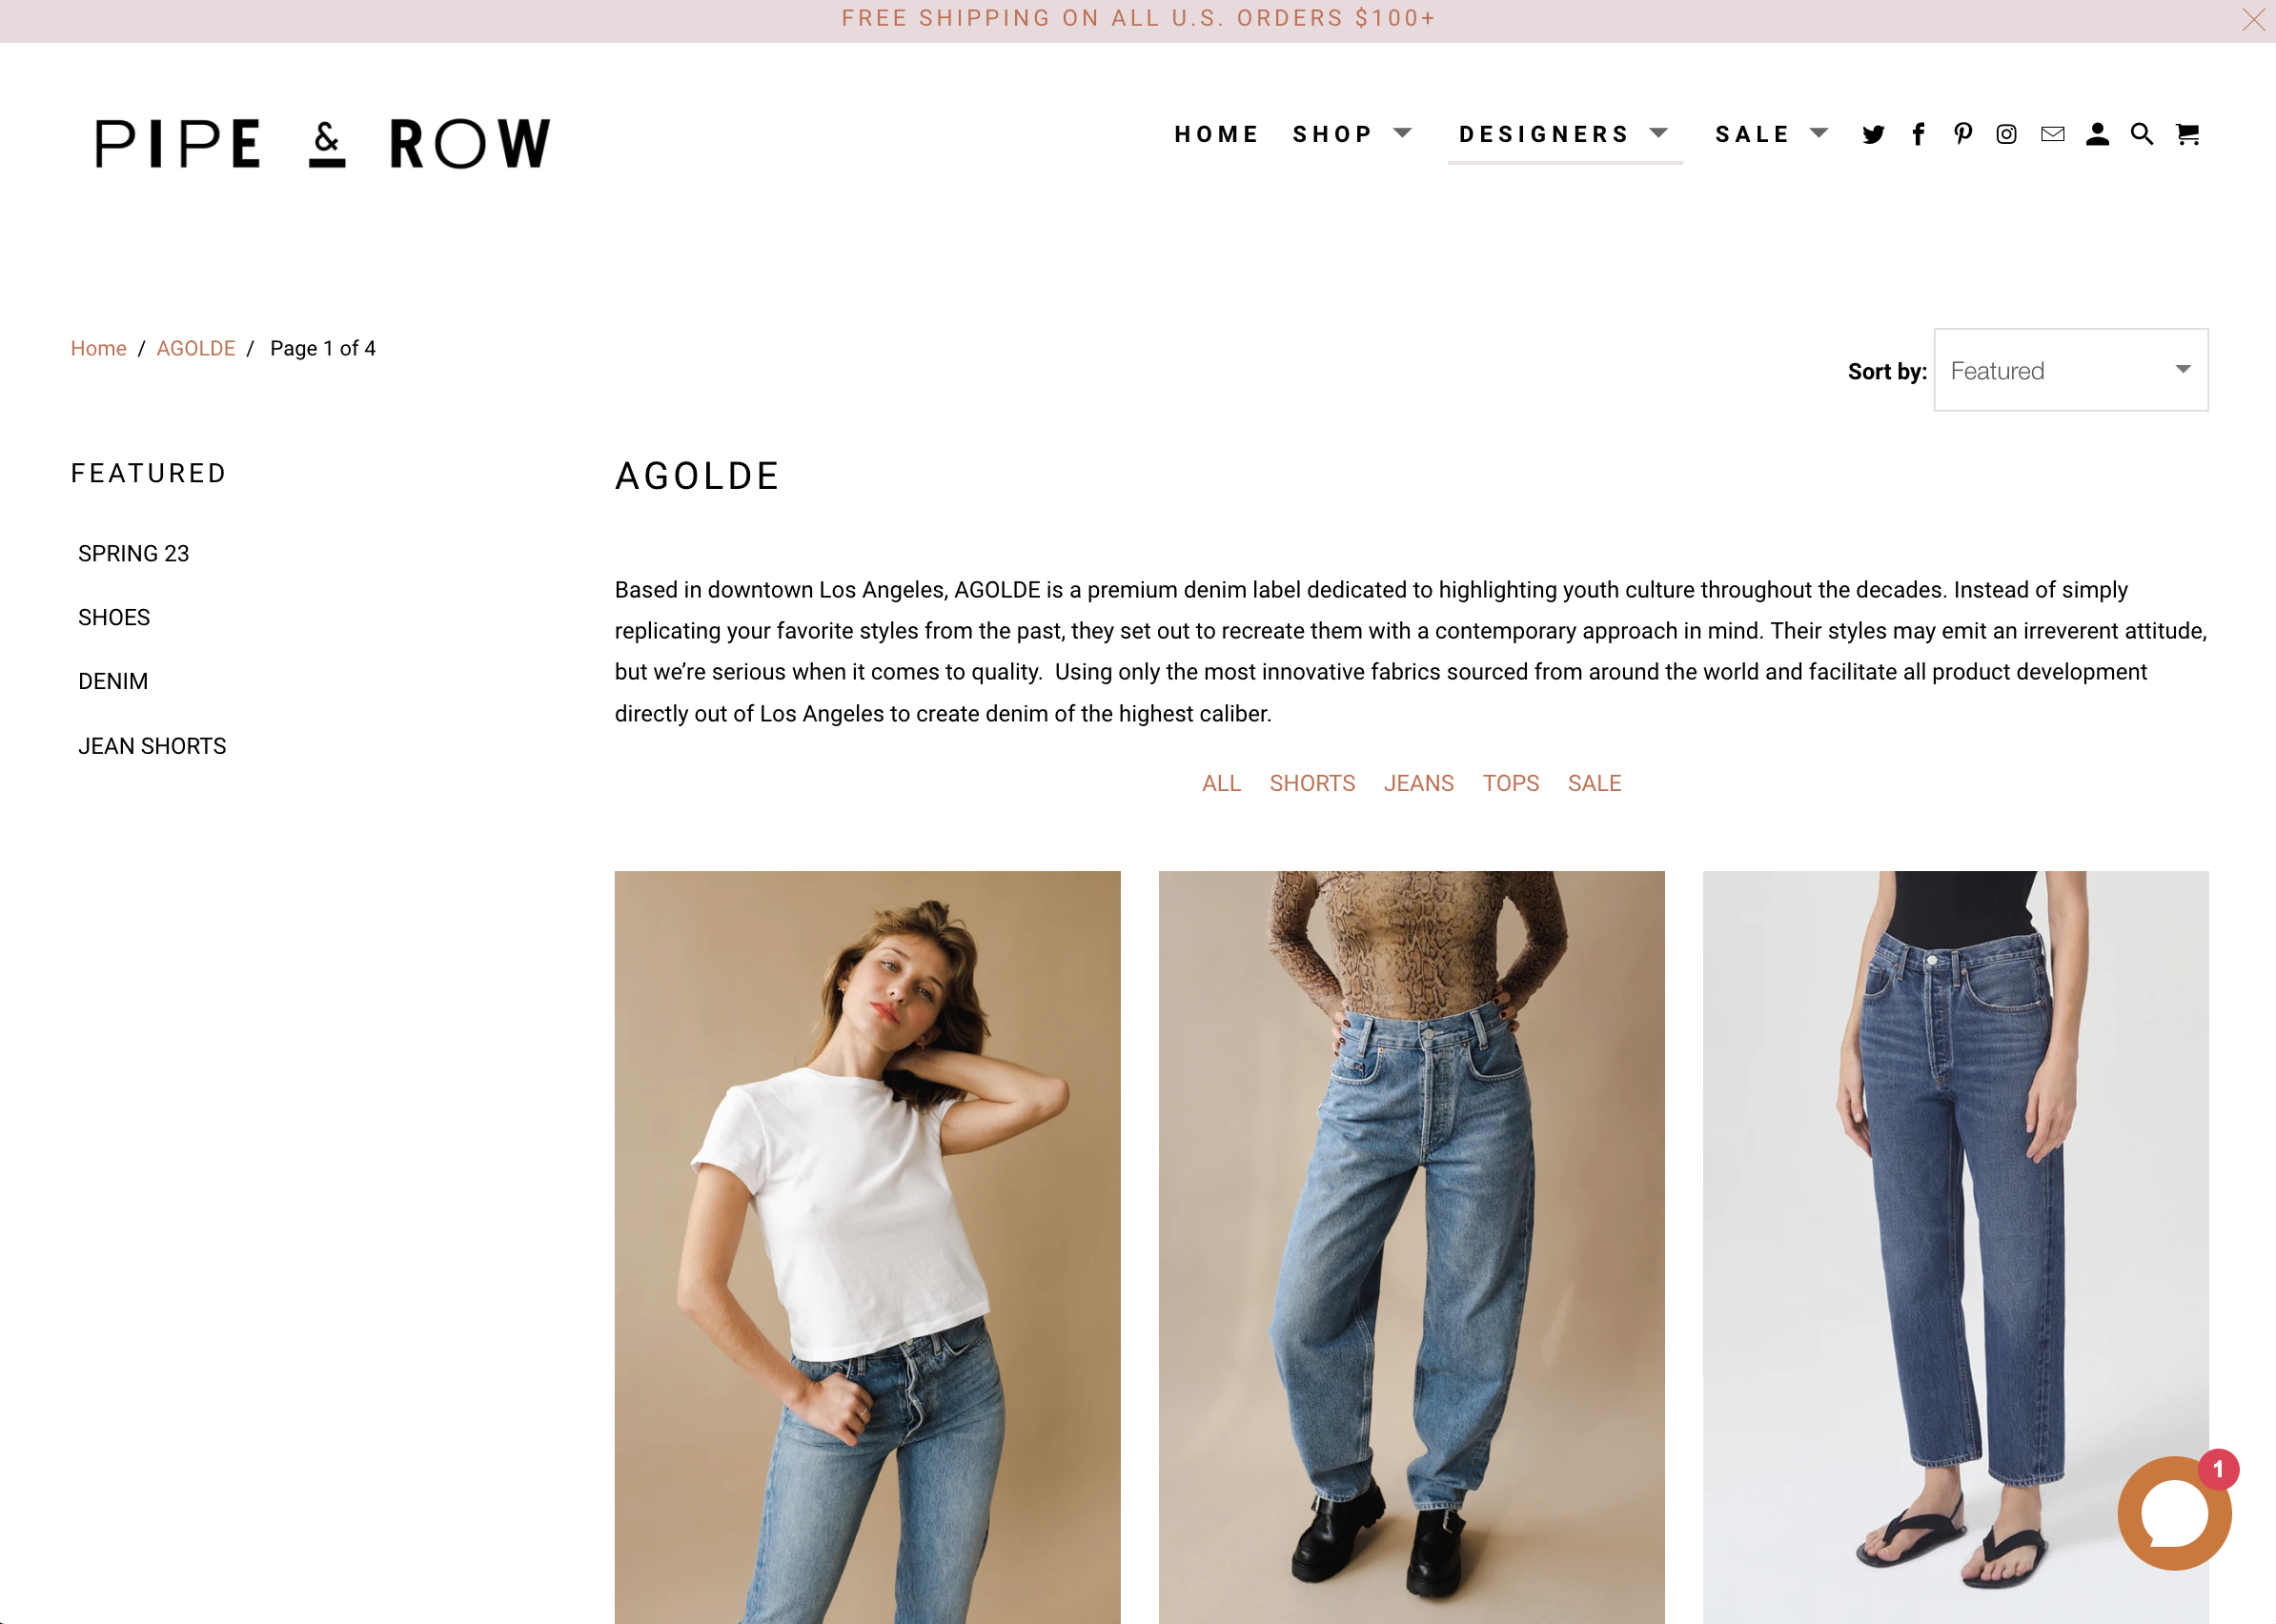Select SPRING 23 in Featured sidebar

pos(134,553)
